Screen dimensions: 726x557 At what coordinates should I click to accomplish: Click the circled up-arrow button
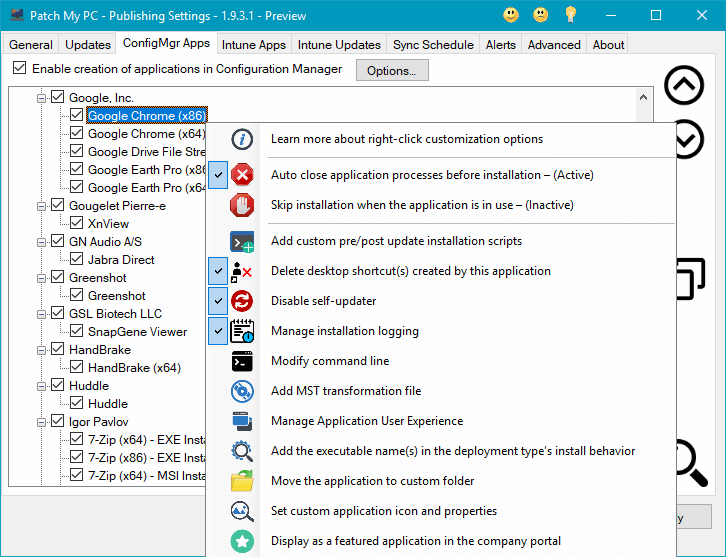[684, 85]
